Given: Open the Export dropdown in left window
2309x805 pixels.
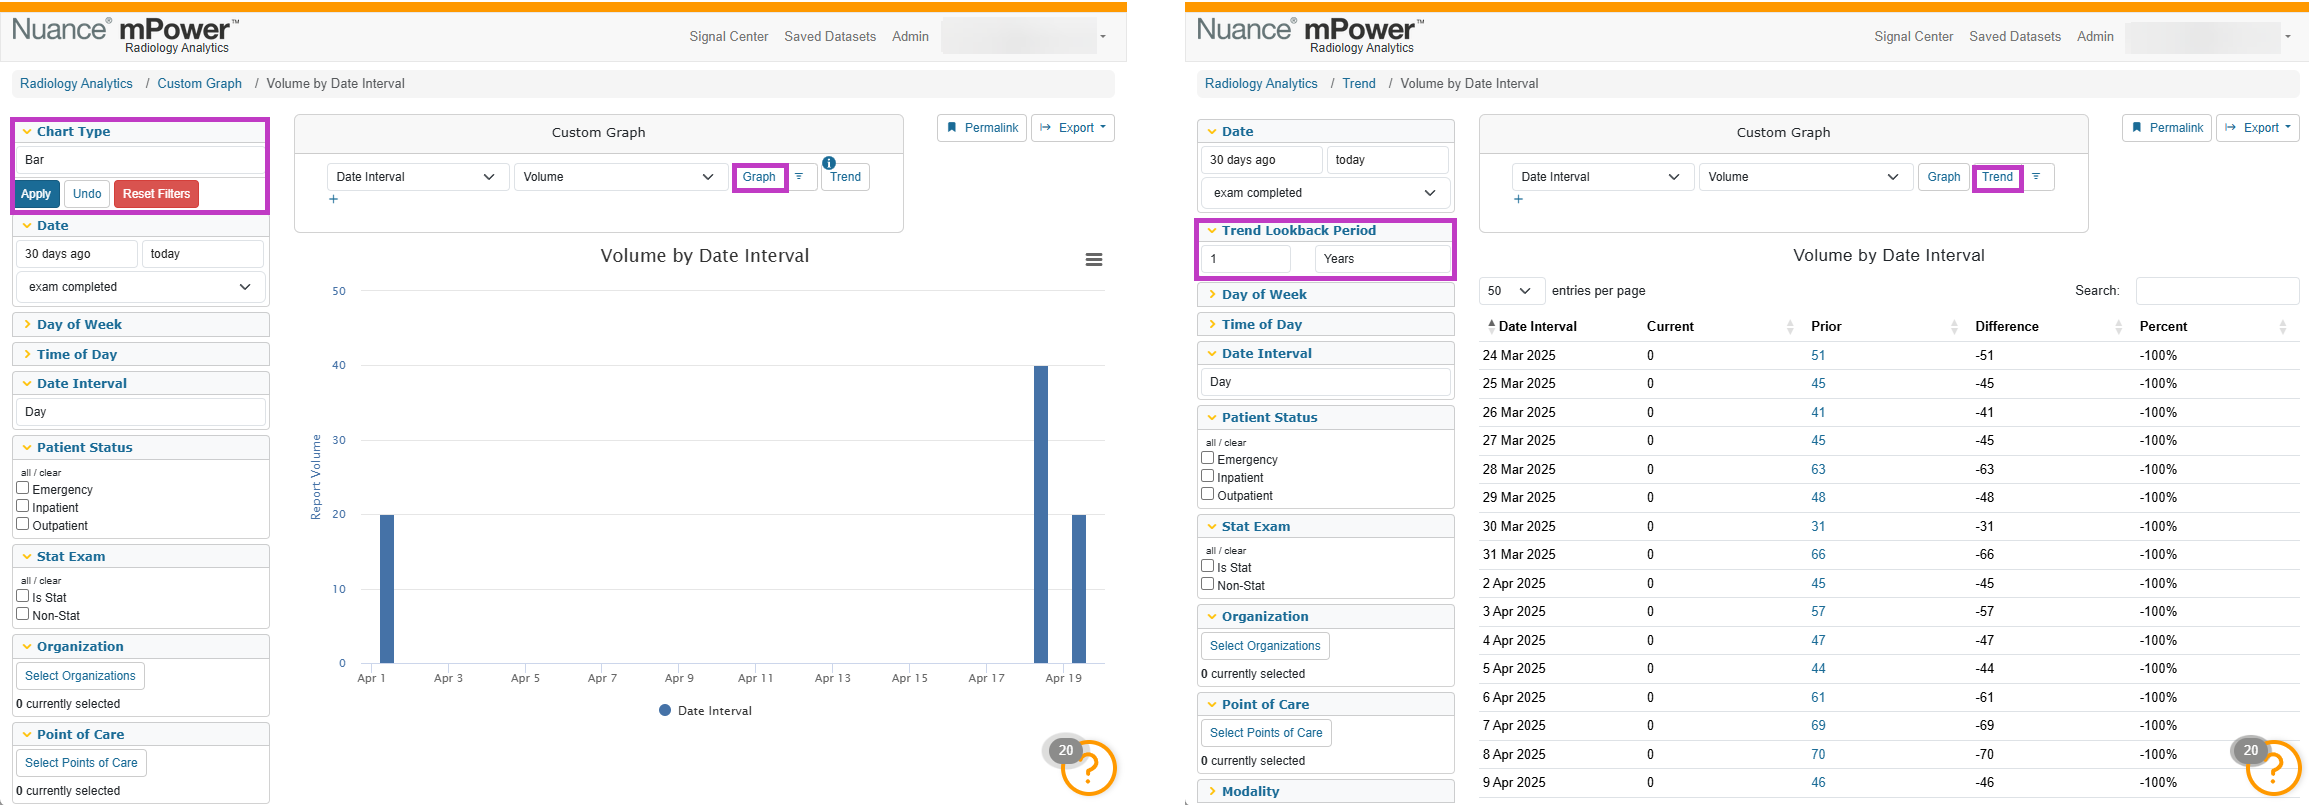Looking at the screenshot, I should pyautogui.click(x=1073, y=128).
